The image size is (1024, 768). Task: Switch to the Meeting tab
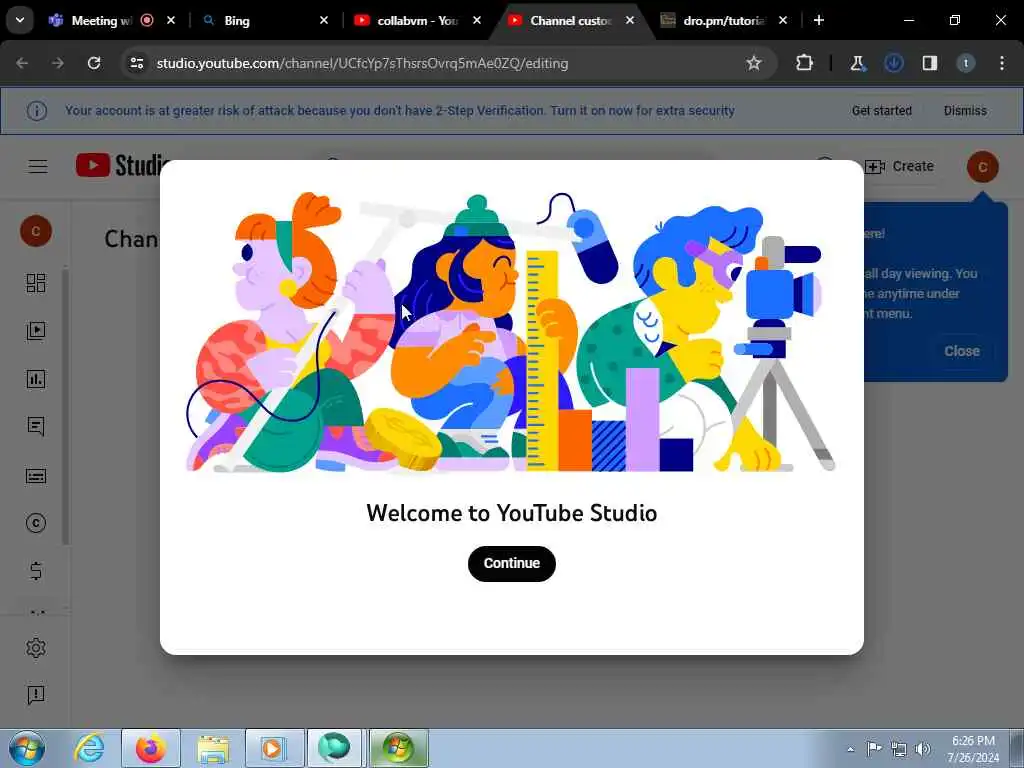[103, 20]
